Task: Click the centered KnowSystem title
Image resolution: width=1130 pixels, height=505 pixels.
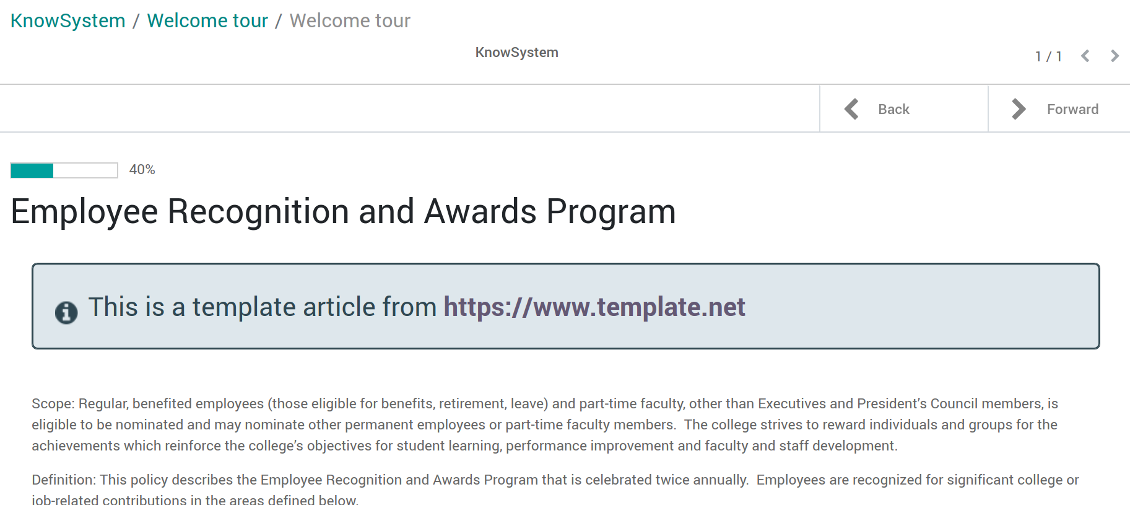Action: click(517, 53)
